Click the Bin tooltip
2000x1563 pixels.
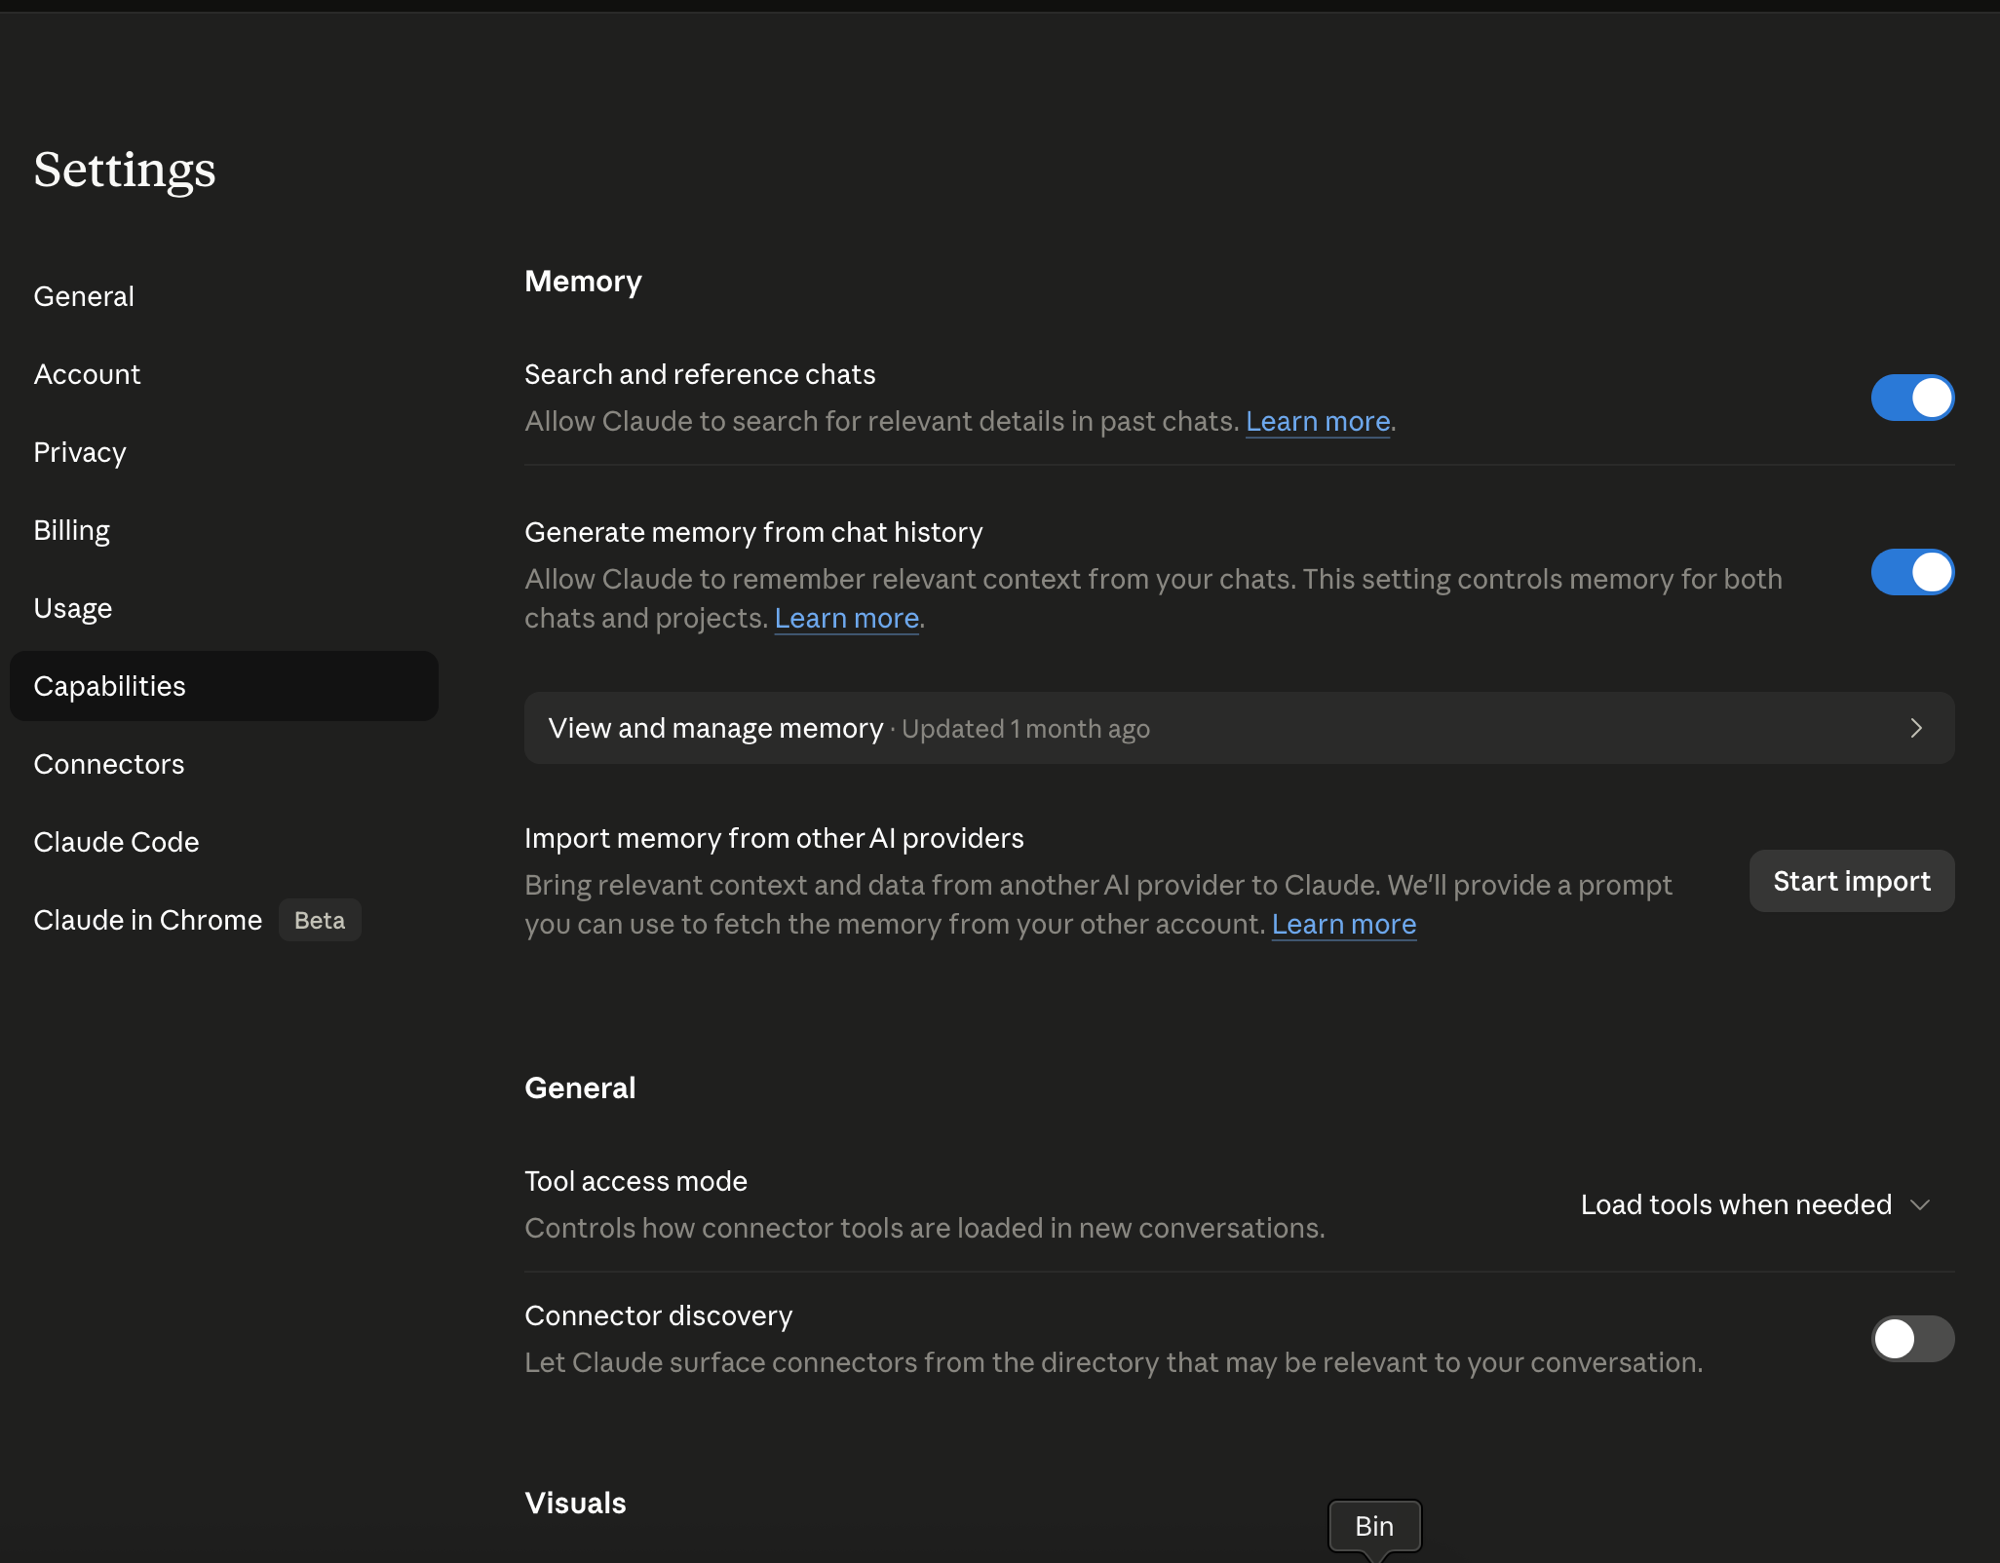tap(1374, 1526)
